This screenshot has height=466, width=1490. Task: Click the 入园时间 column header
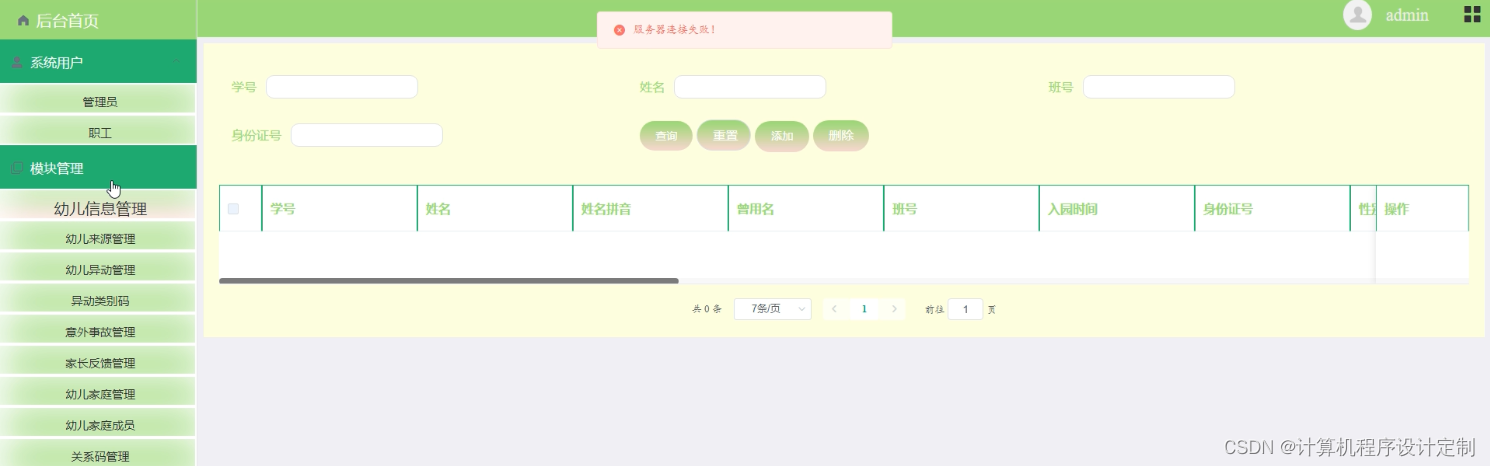(x=1117, y=209)
